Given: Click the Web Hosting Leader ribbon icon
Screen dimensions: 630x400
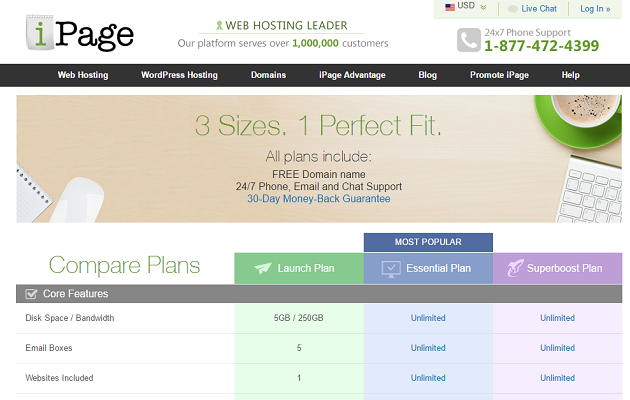Looking at the screenshot, I should click(219, 26).
